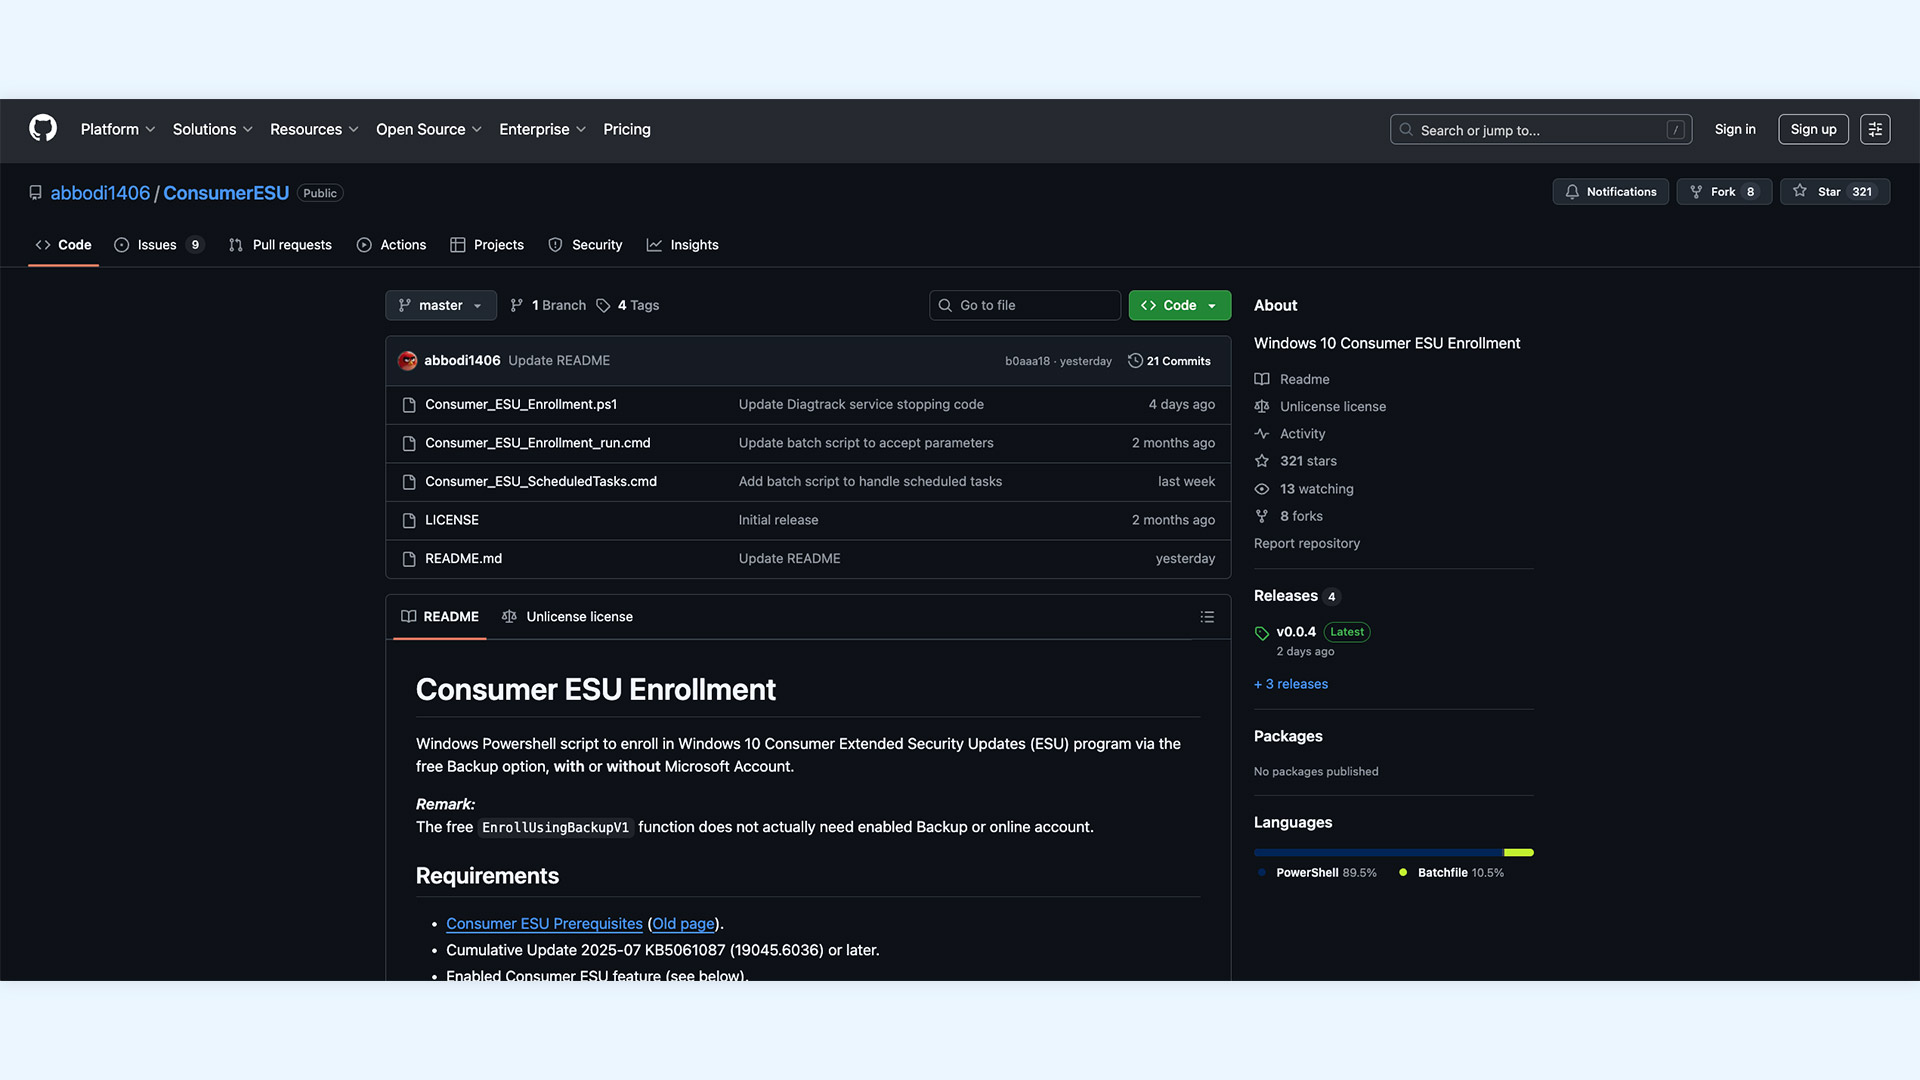This screenshot has height=1080, width=1920.
Task: Click the GitHub logo icon
Action: [x=43, y=129]
